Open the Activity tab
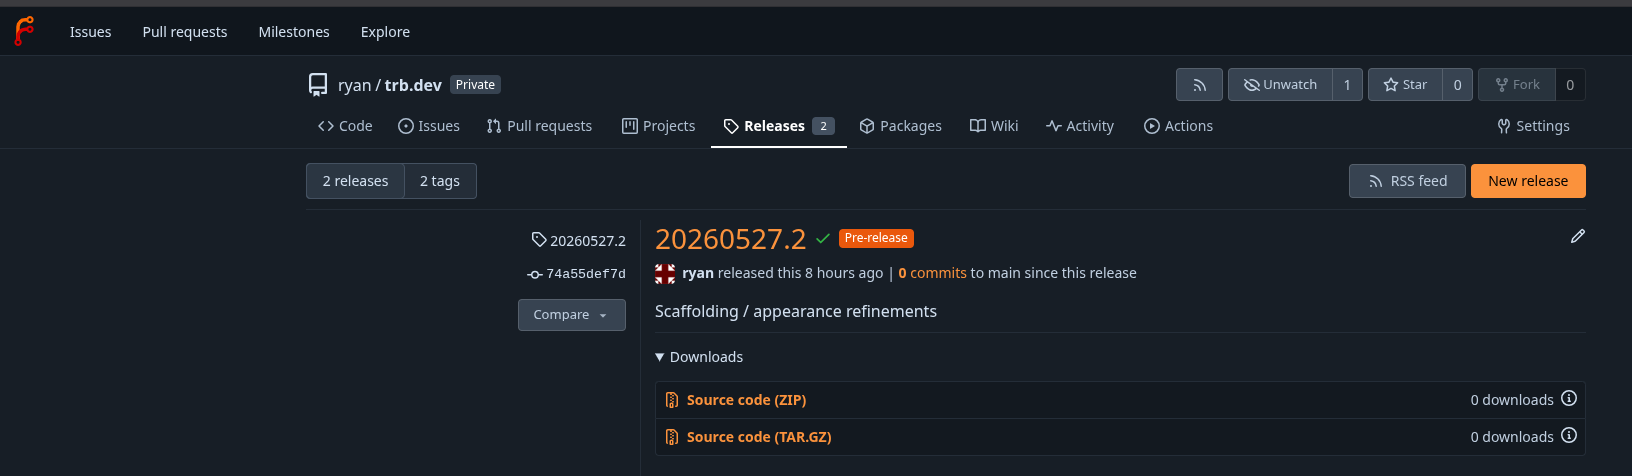The height and width of the screenshot is (476, 1632). coord(1080,126)
